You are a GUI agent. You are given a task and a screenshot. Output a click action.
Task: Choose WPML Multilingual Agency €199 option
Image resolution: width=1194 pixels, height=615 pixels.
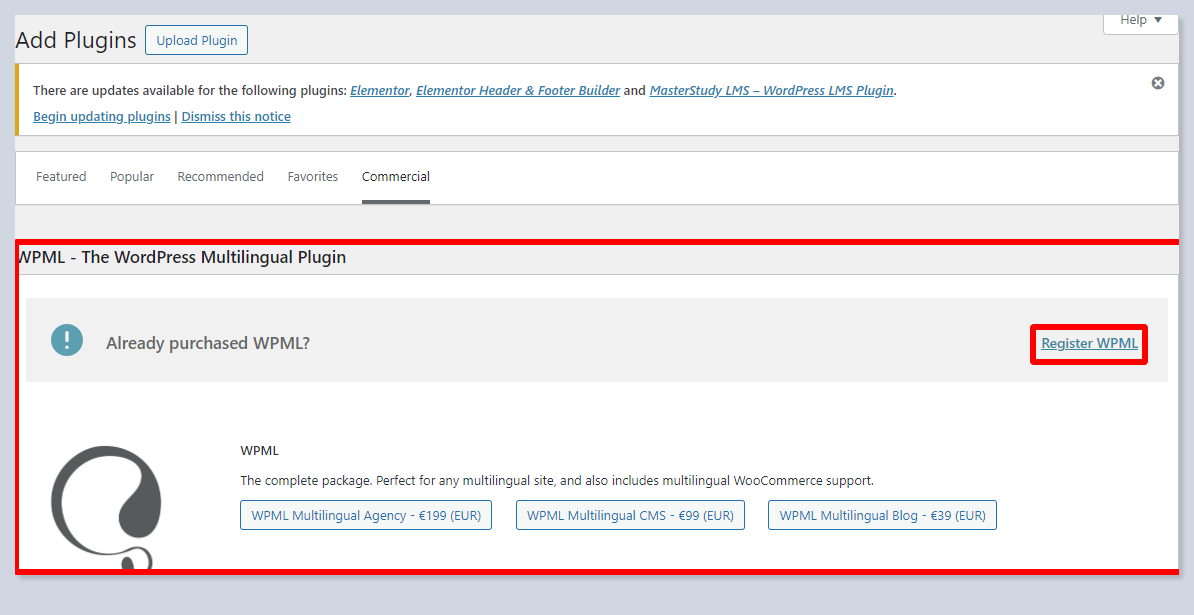coord(366,516)
